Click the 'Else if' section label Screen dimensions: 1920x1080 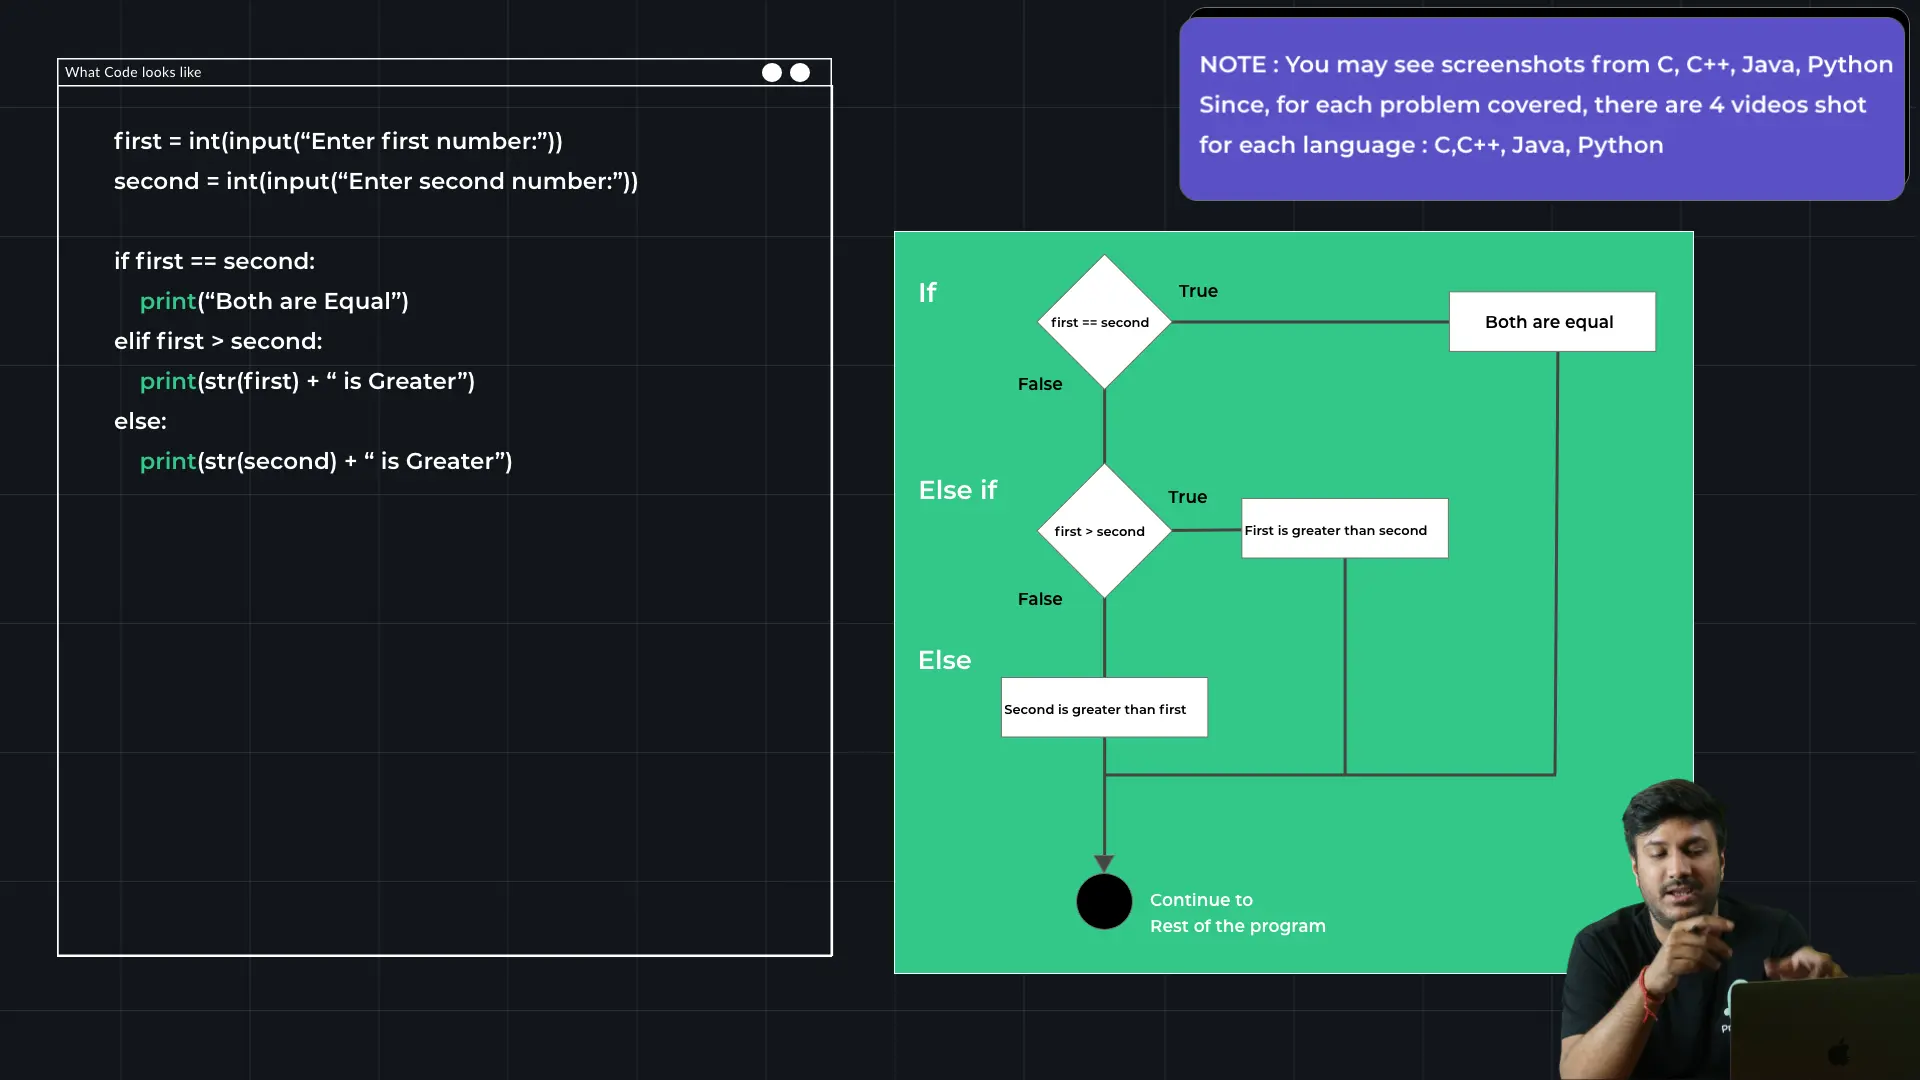tap(957, 490)
